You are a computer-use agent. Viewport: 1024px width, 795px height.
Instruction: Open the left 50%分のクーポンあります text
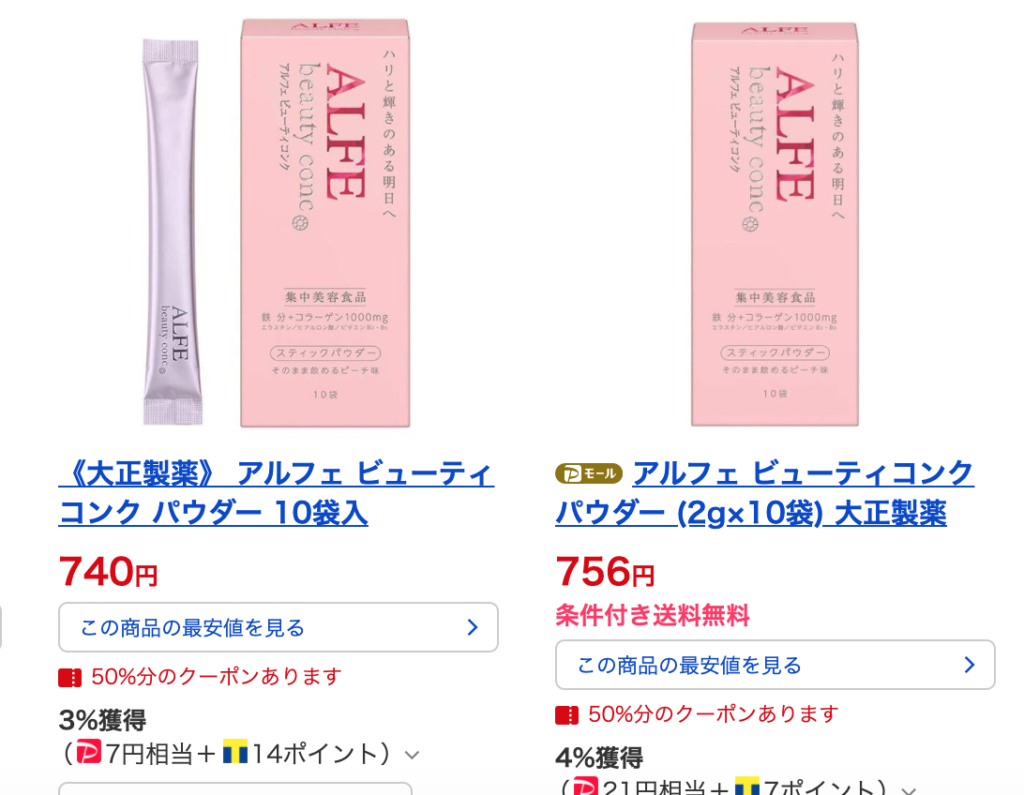[216, 677]
